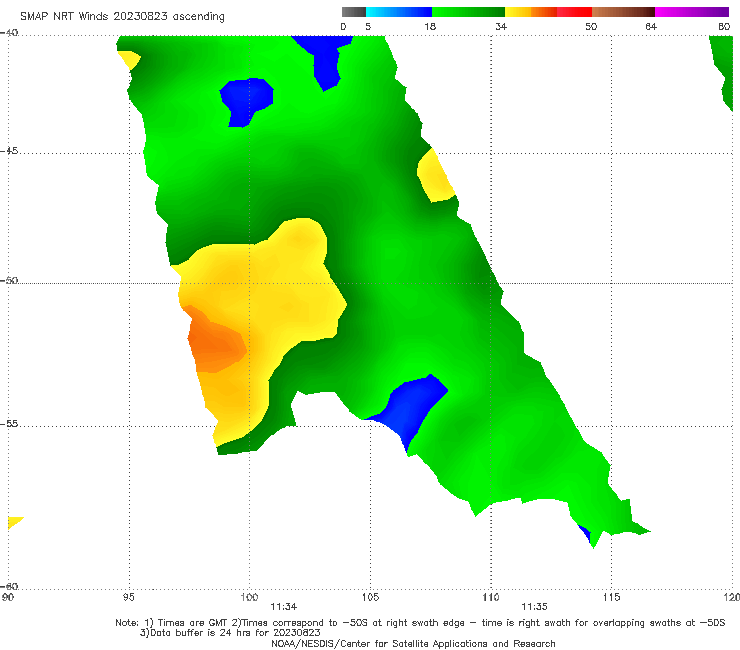
Task: Click the note line starting 'Note: 1) Times are GMT'
Action: pyautogui.click(x=420, y=623)
